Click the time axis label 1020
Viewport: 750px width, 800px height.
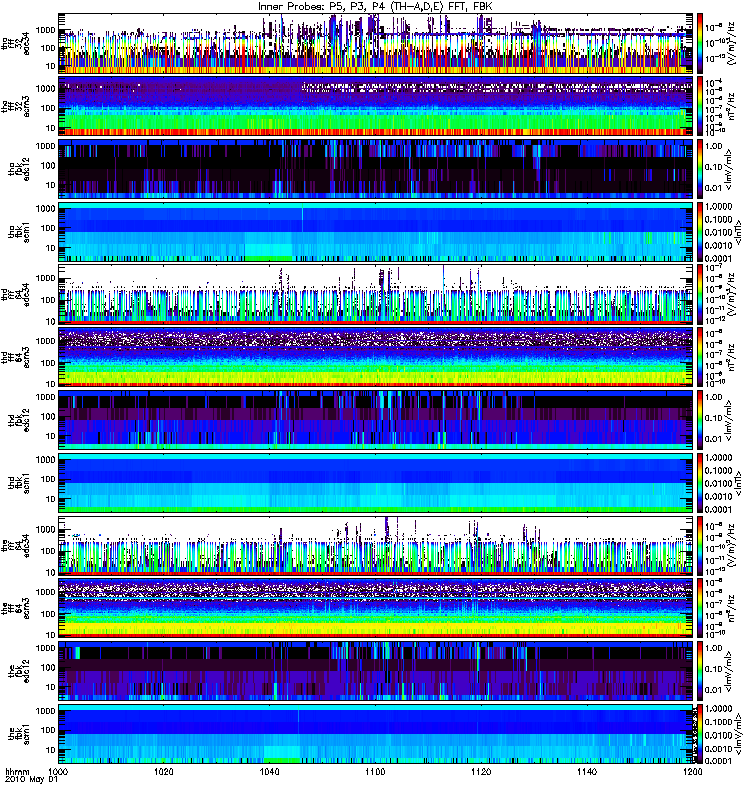(x=164, y=771)
